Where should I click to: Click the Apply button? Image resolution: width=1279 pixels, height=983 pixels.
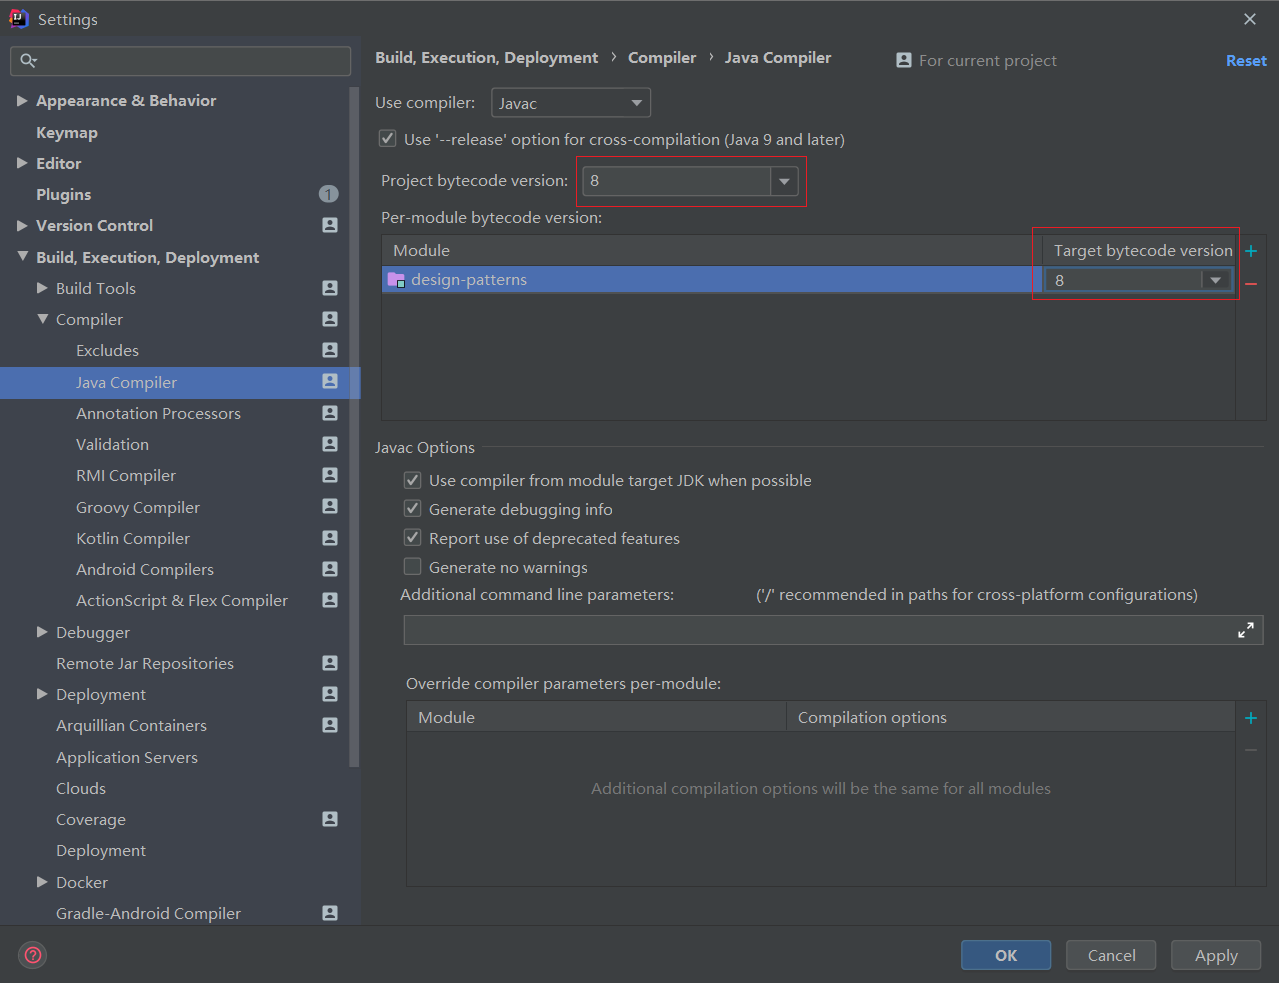1216,955
